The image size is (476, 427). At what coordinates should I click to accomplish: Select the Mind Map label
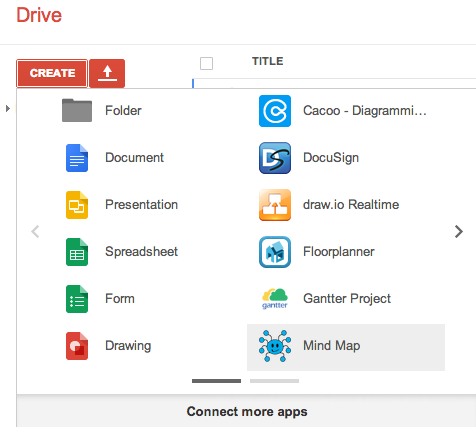pyautogui.click(x=331, y=346)
